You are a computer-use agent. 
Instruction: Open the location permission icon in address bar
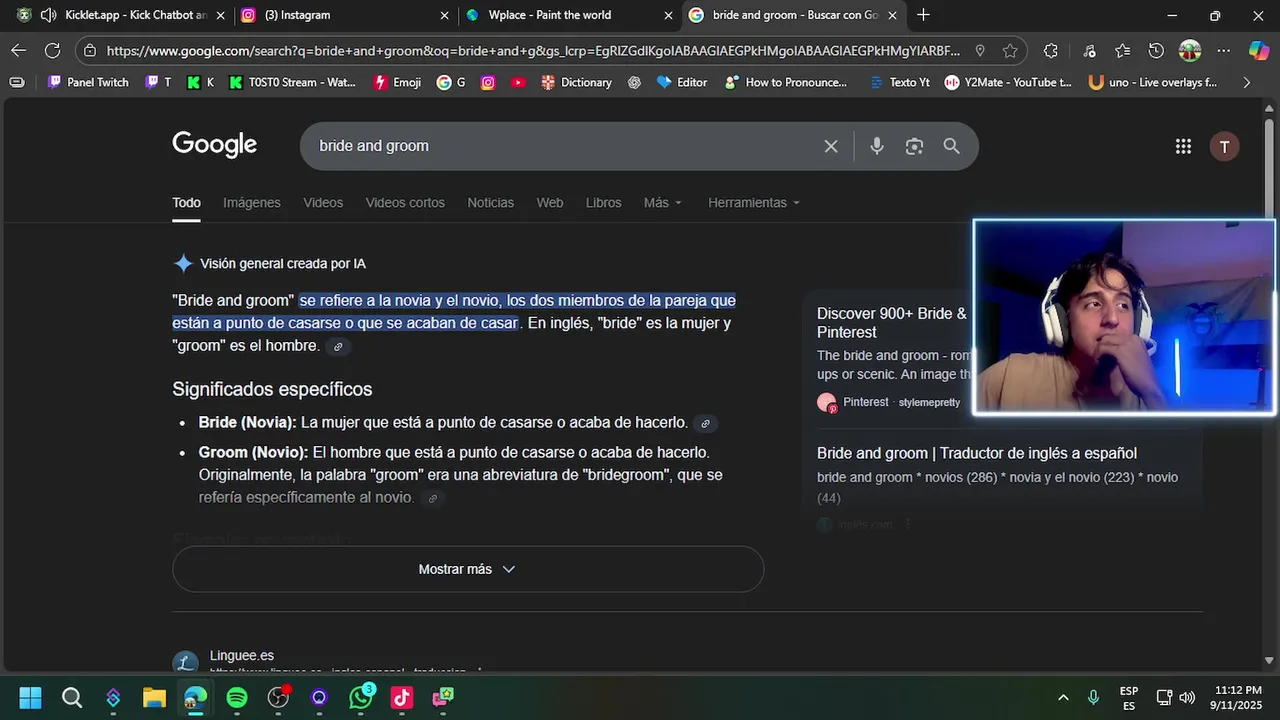coord(980,50)
